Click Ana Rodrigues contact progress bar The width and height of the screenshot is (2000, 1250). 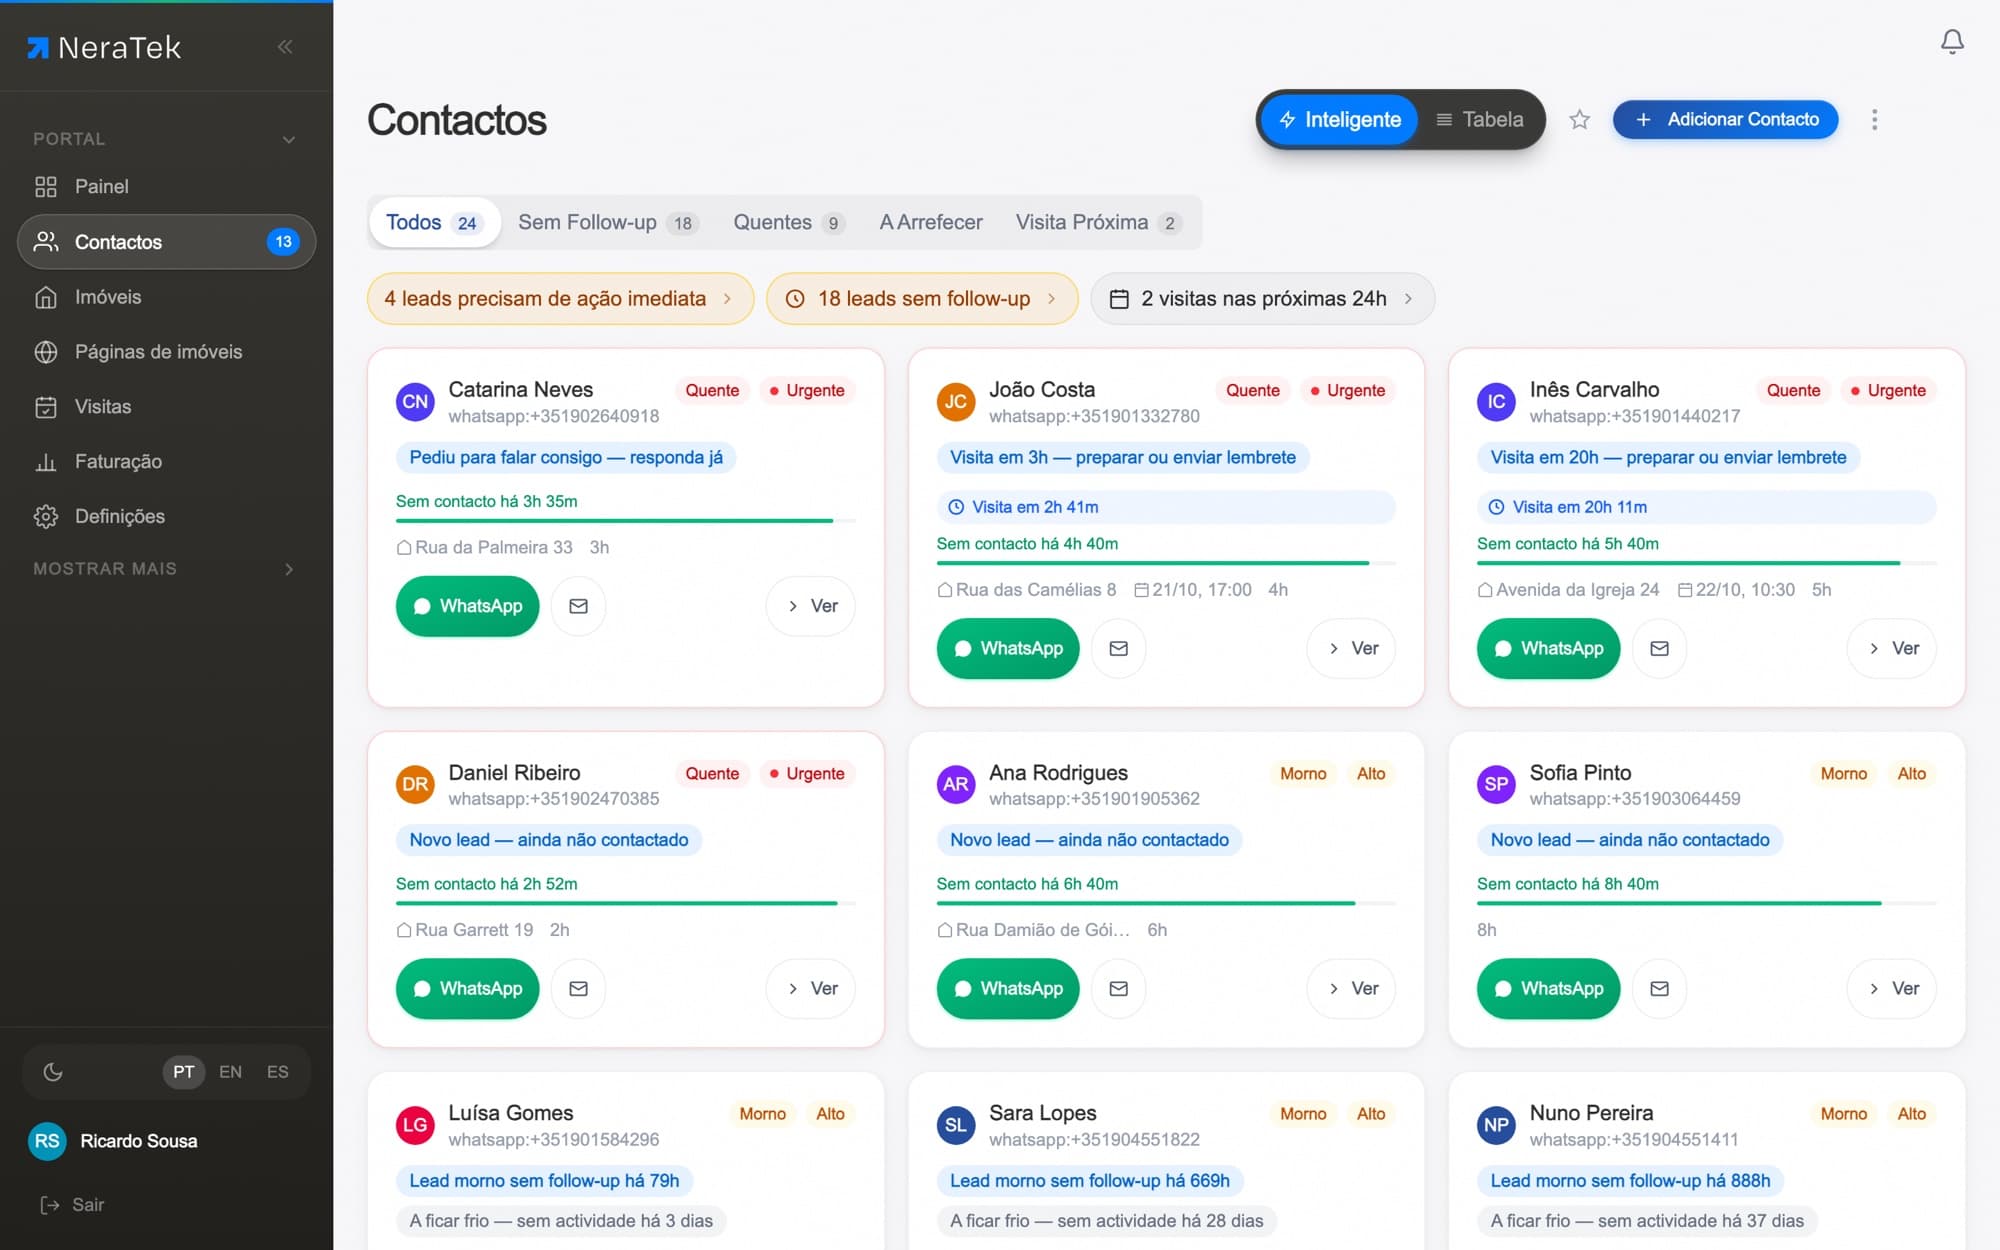1166,903
